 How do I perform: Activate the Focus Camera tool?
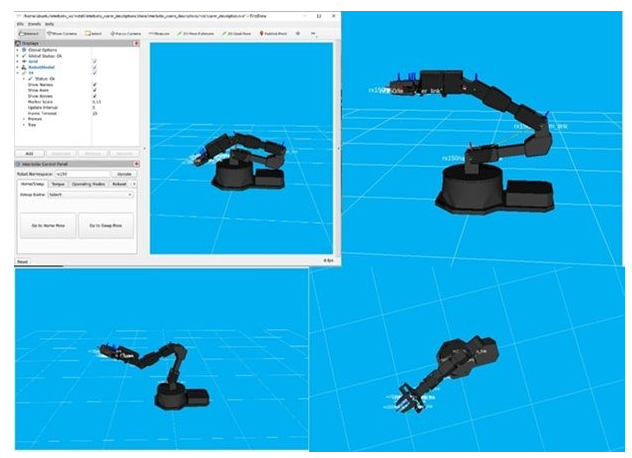(125, 33)
